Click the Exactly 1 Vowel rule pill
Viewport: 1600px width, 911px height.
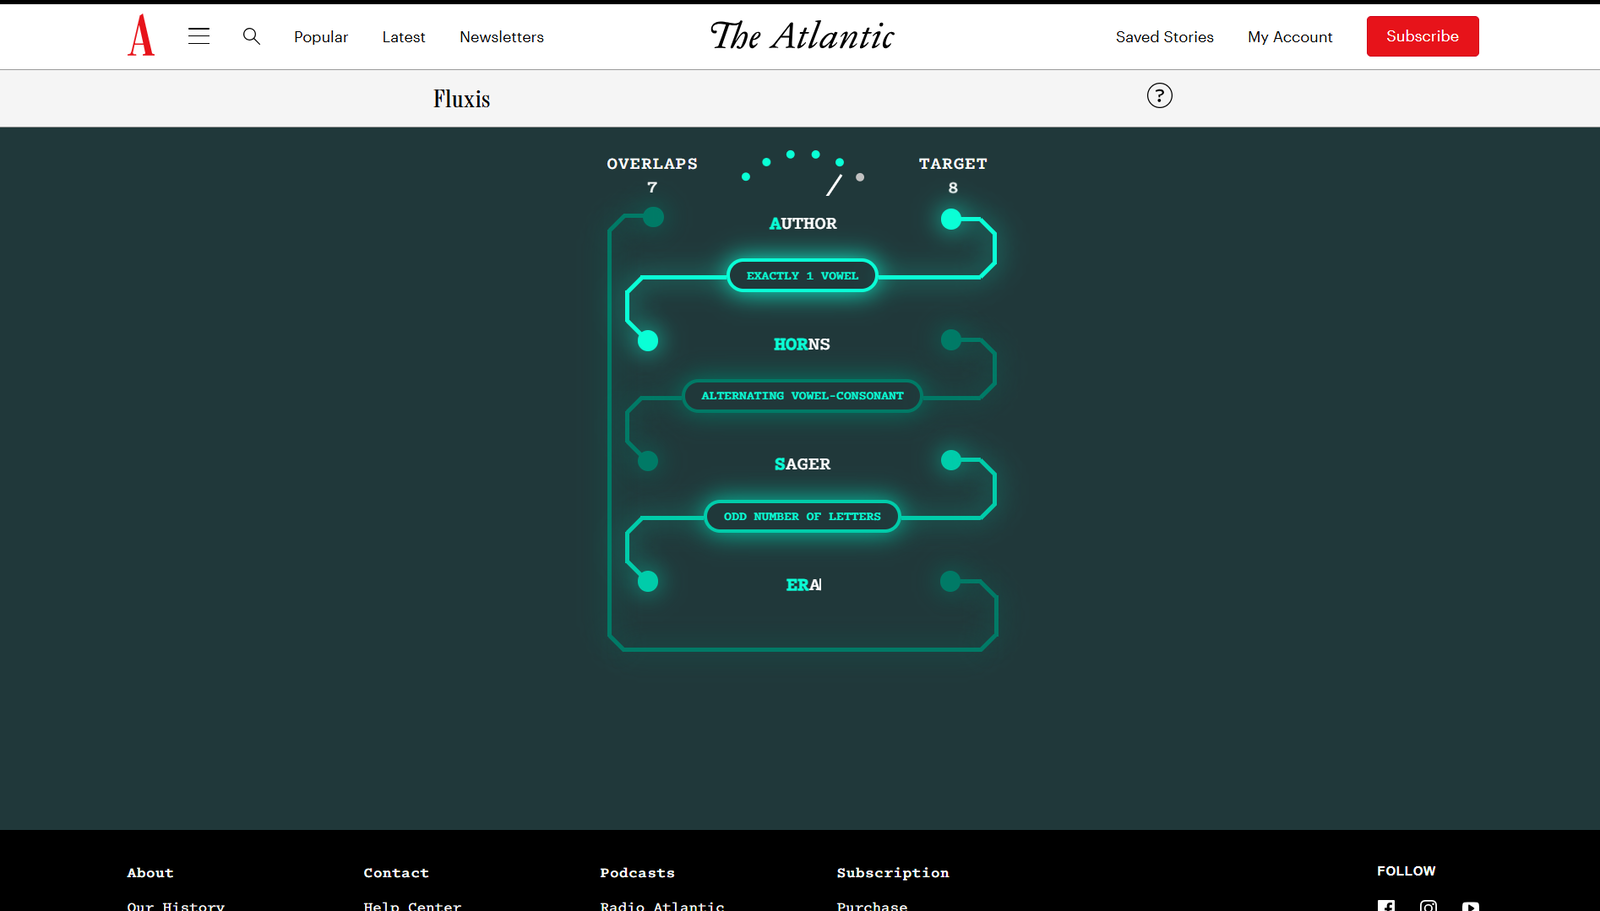pos(802,276)
